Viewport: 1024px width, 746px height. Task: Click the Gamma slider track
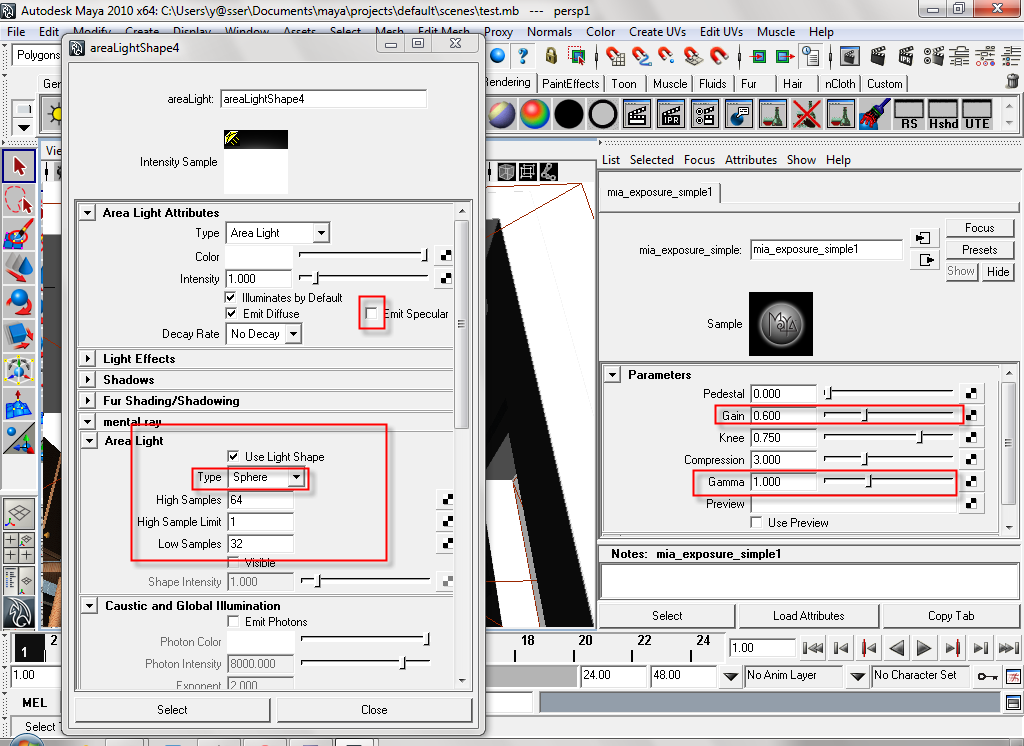[888, 481]
